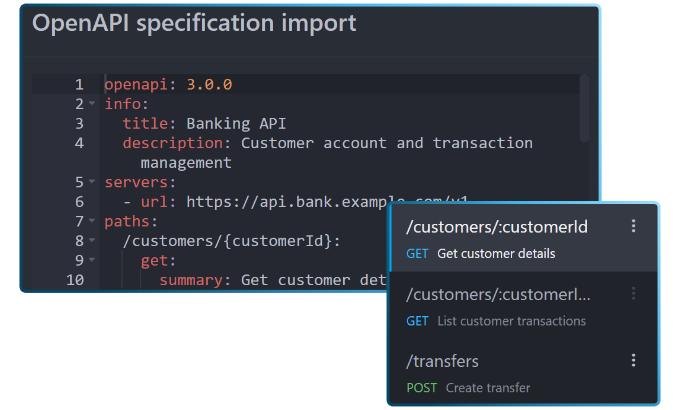Open three-dot menu for List customer transactions
The height and width of the screenshot is (410, 680).
[633, 294]
